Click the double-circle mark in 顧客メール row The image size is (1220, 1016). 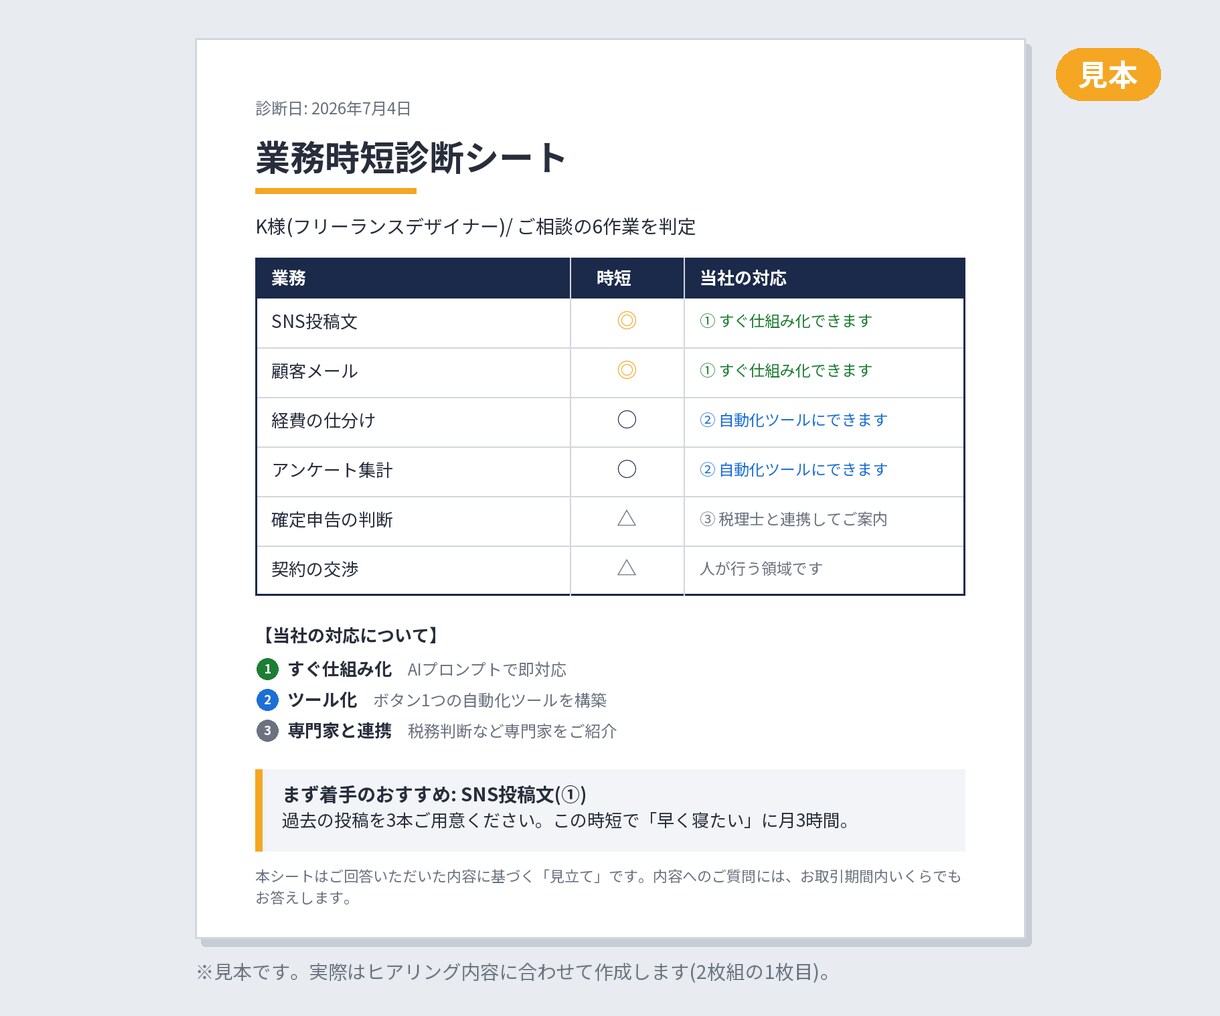click(627, 370)
